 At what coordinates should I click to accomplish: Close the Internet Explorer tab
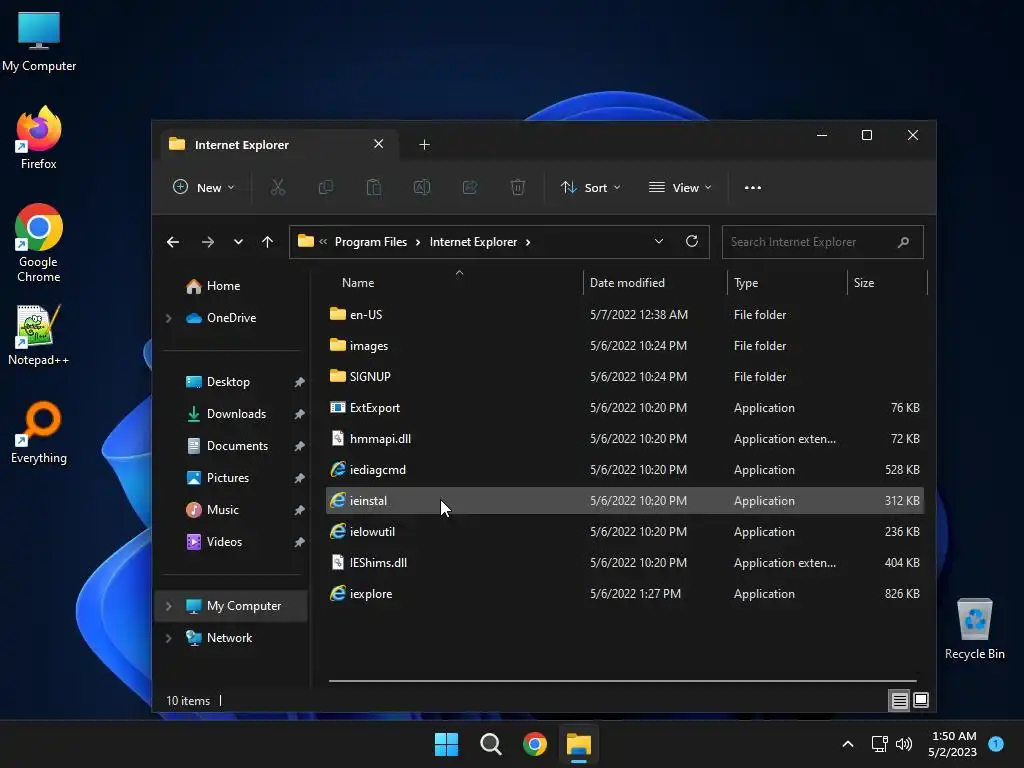pyautogui.click(x=379, y=144)
